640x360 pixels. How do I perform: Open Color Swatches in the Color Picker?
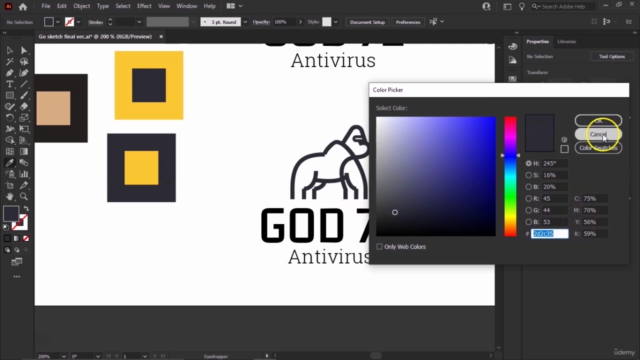(x=598, y=148)
